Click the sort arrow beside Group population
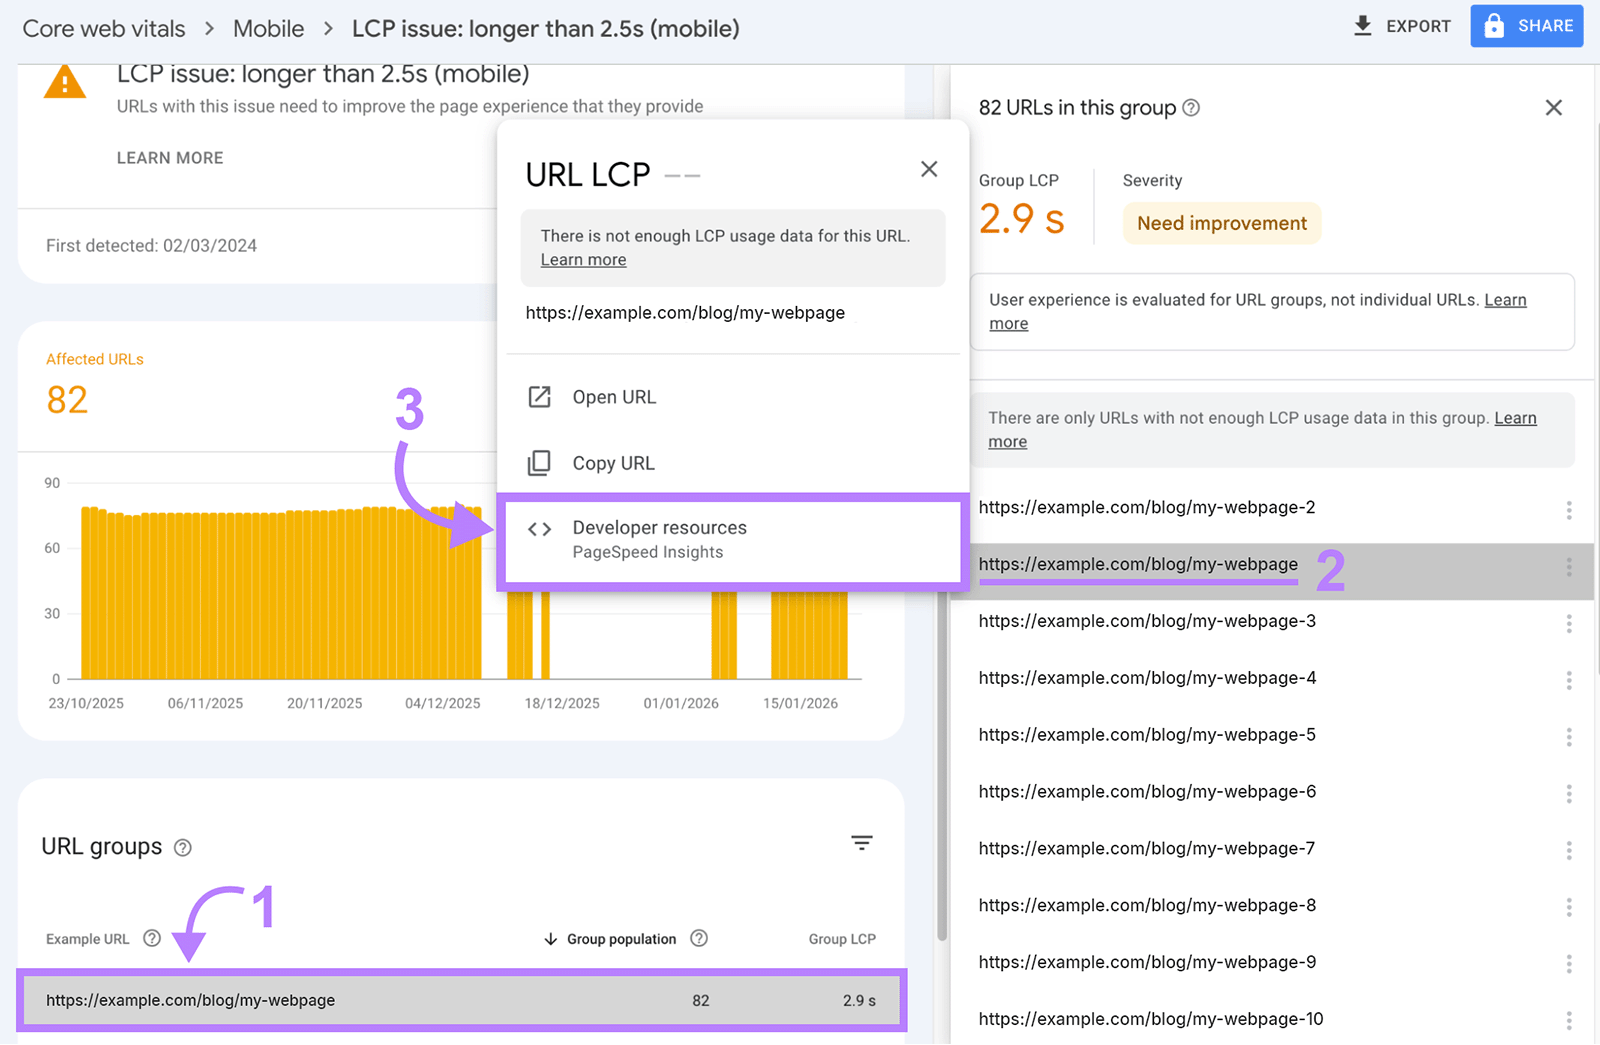1600x1045 pixels. (551, 938)
